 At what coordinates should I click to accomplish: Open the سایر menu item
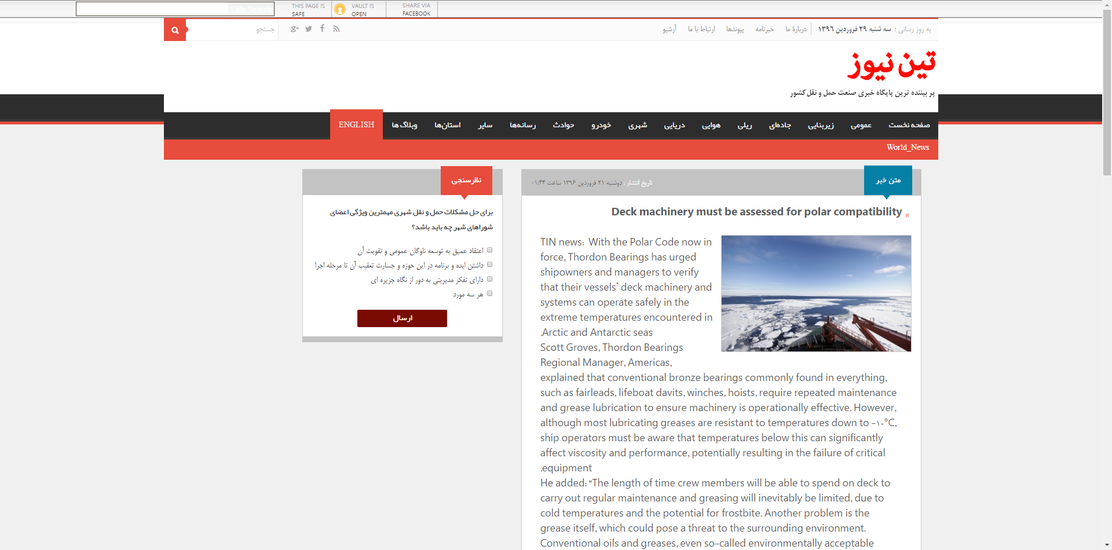485,125
